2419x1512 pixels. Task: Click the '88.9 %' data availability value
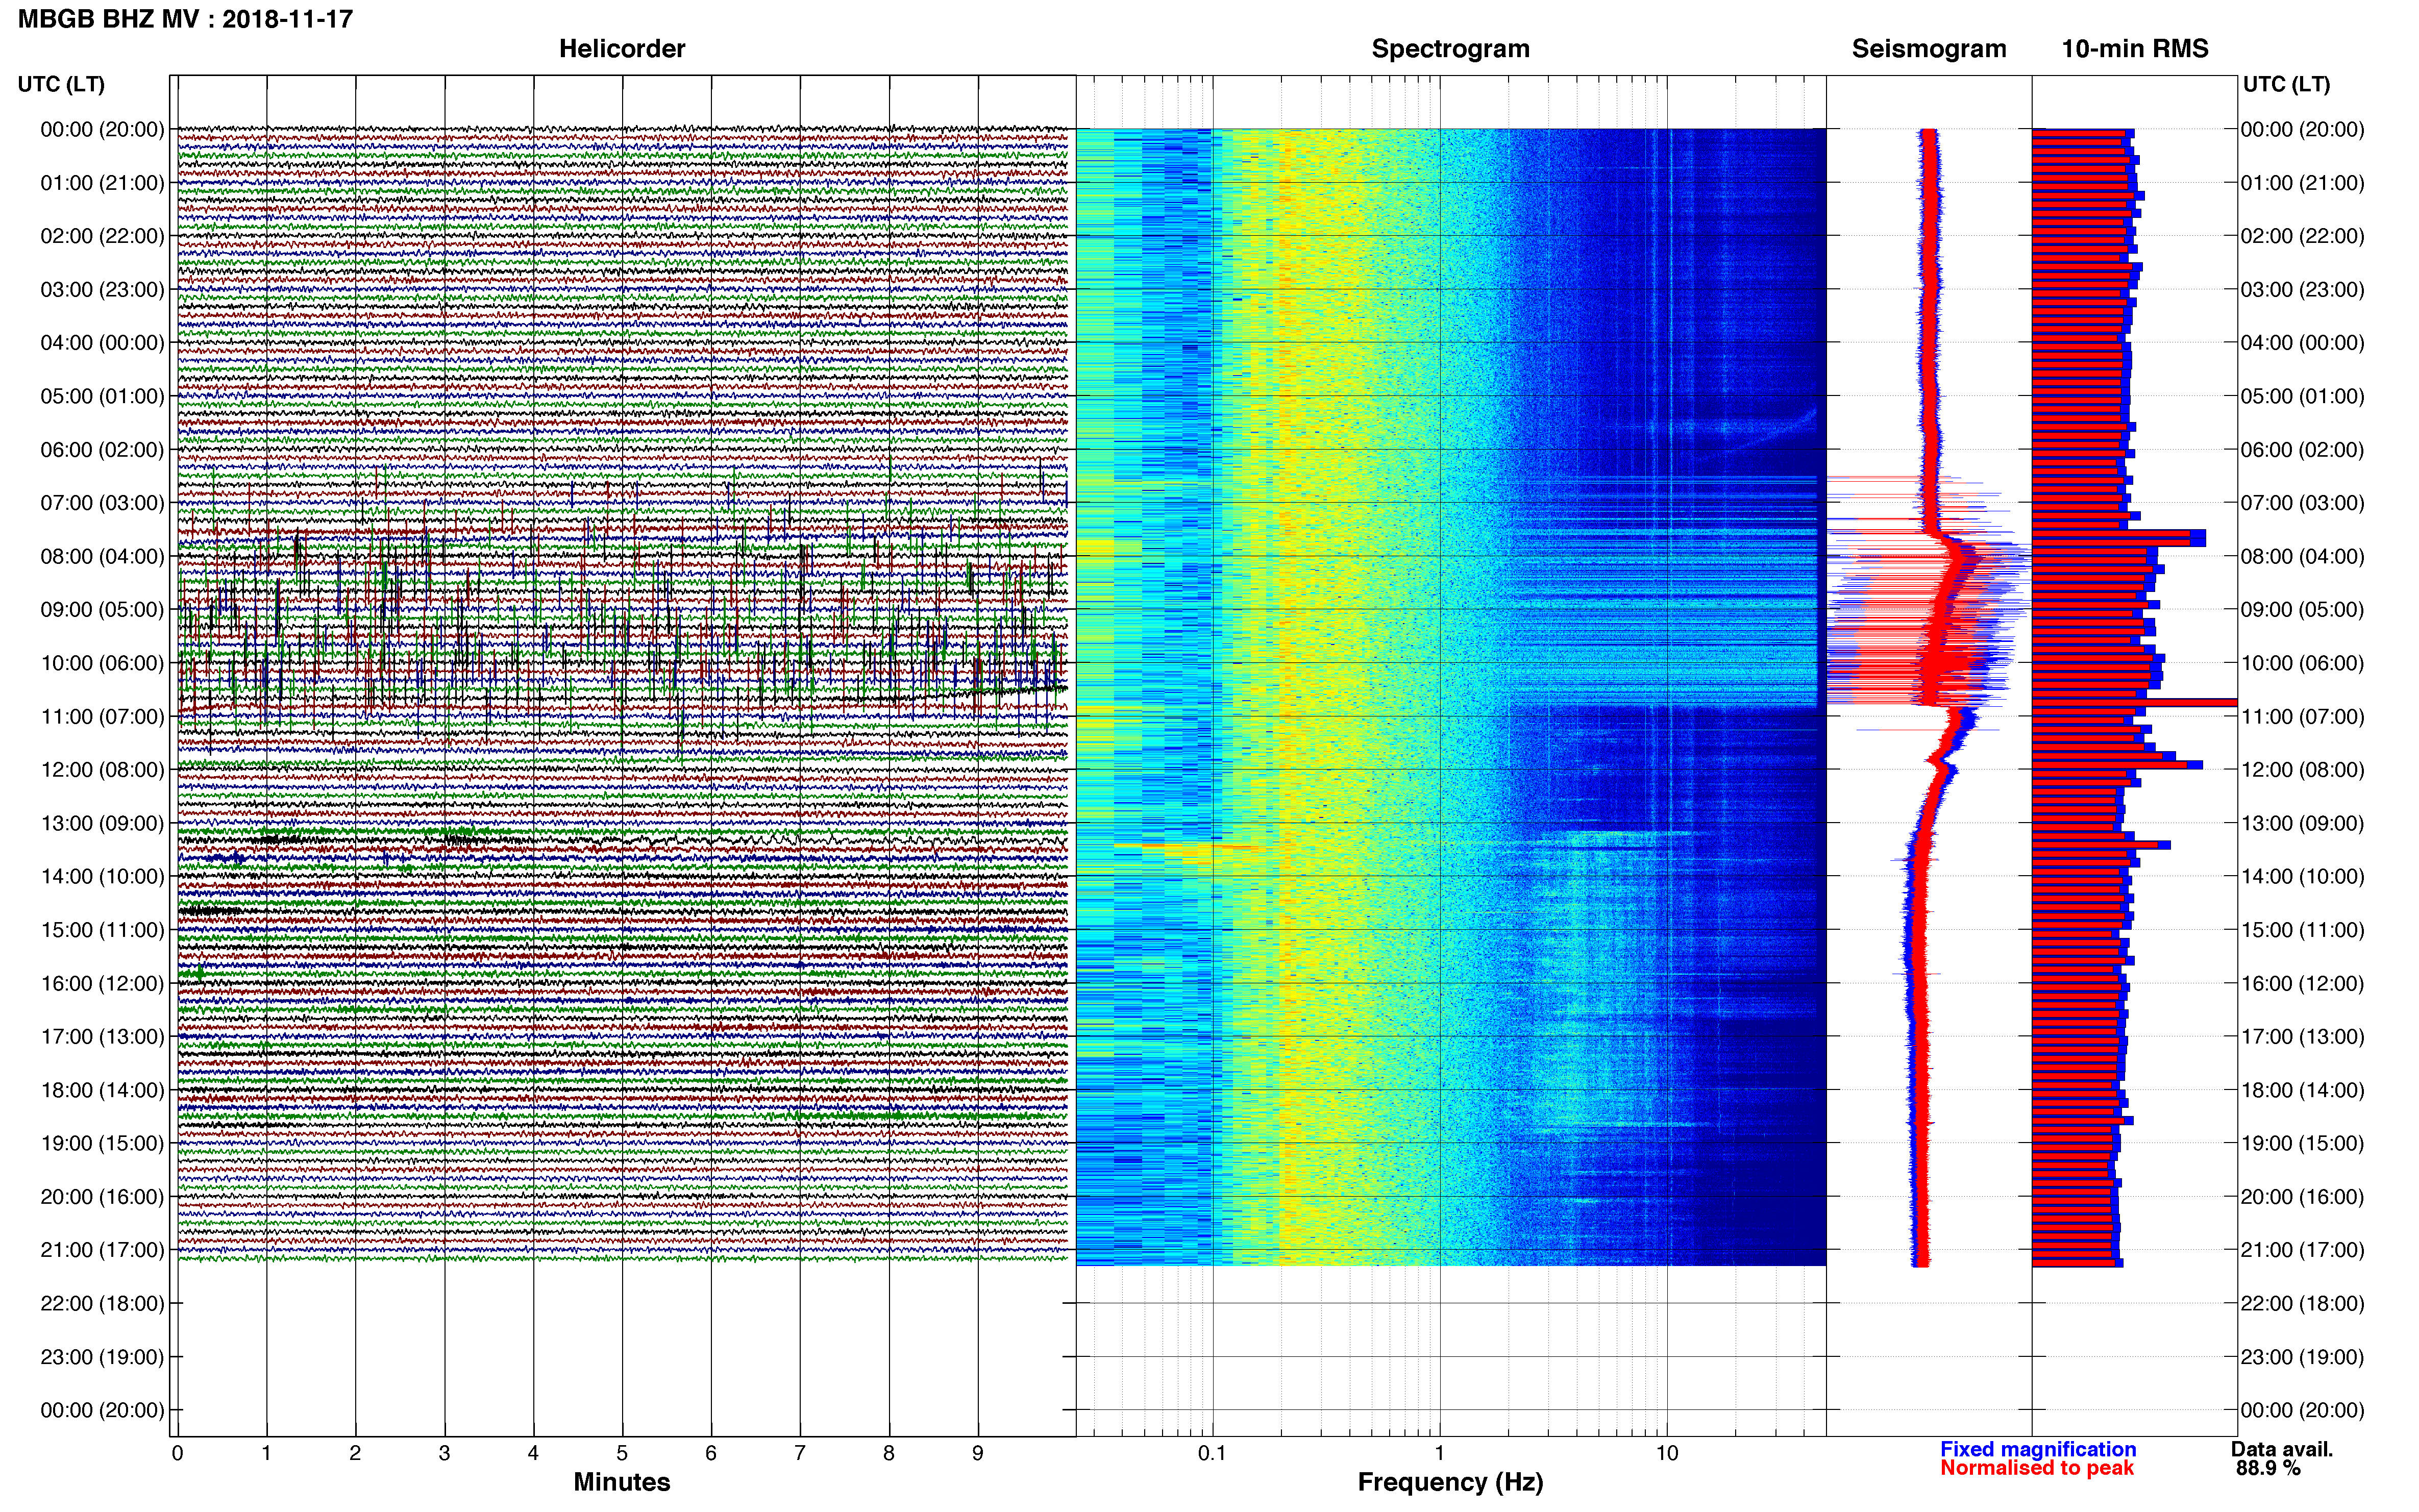[2268, 1468]
